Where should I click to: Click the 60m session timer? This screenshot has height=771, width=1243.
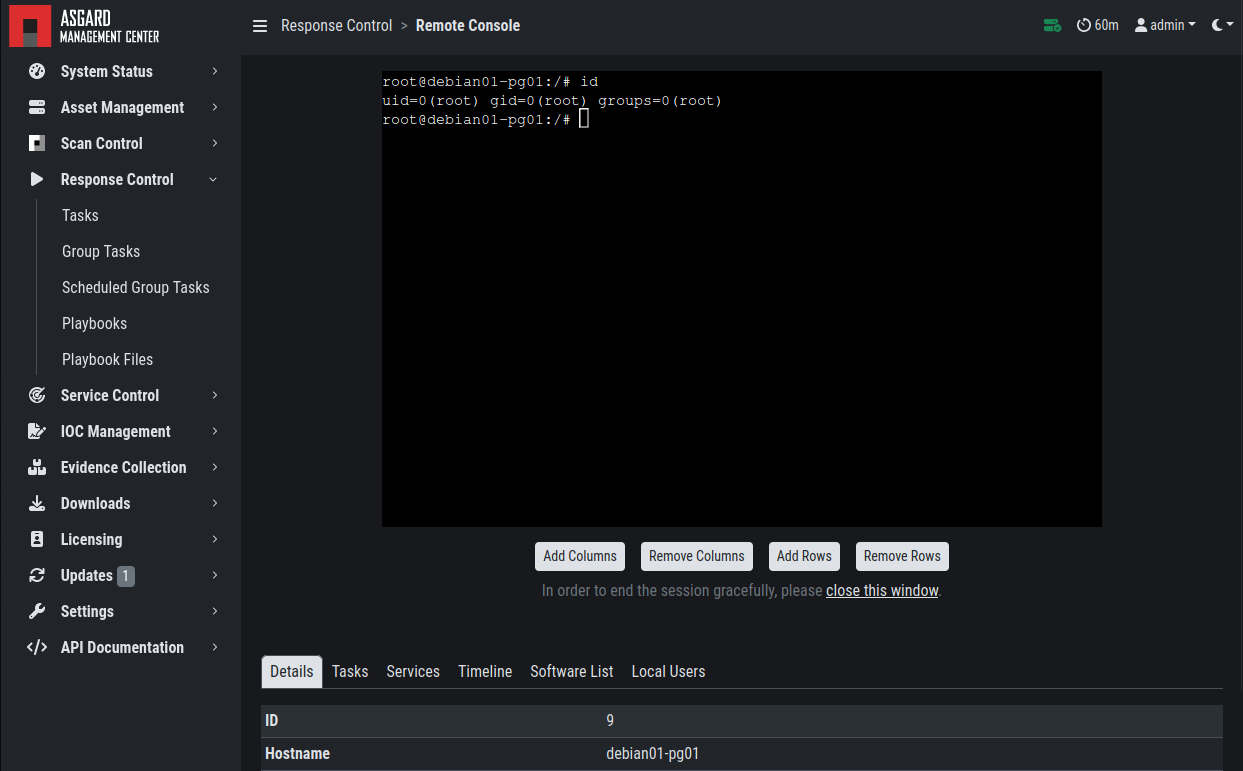(x=1097, y=25)
